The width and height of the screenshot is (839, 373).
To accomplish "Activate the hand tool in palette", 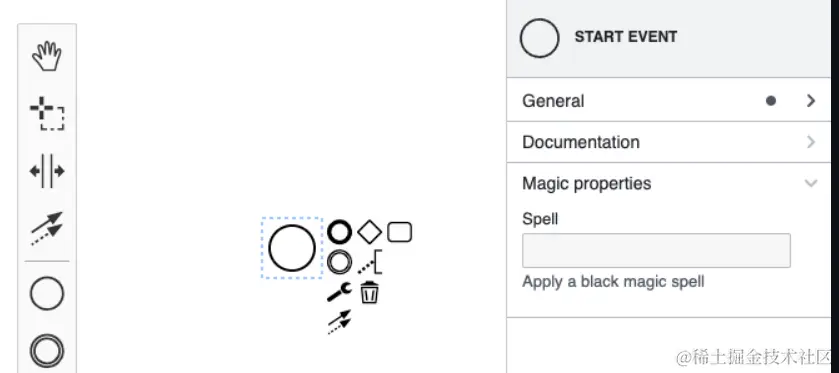I will [x=47, y=57].
